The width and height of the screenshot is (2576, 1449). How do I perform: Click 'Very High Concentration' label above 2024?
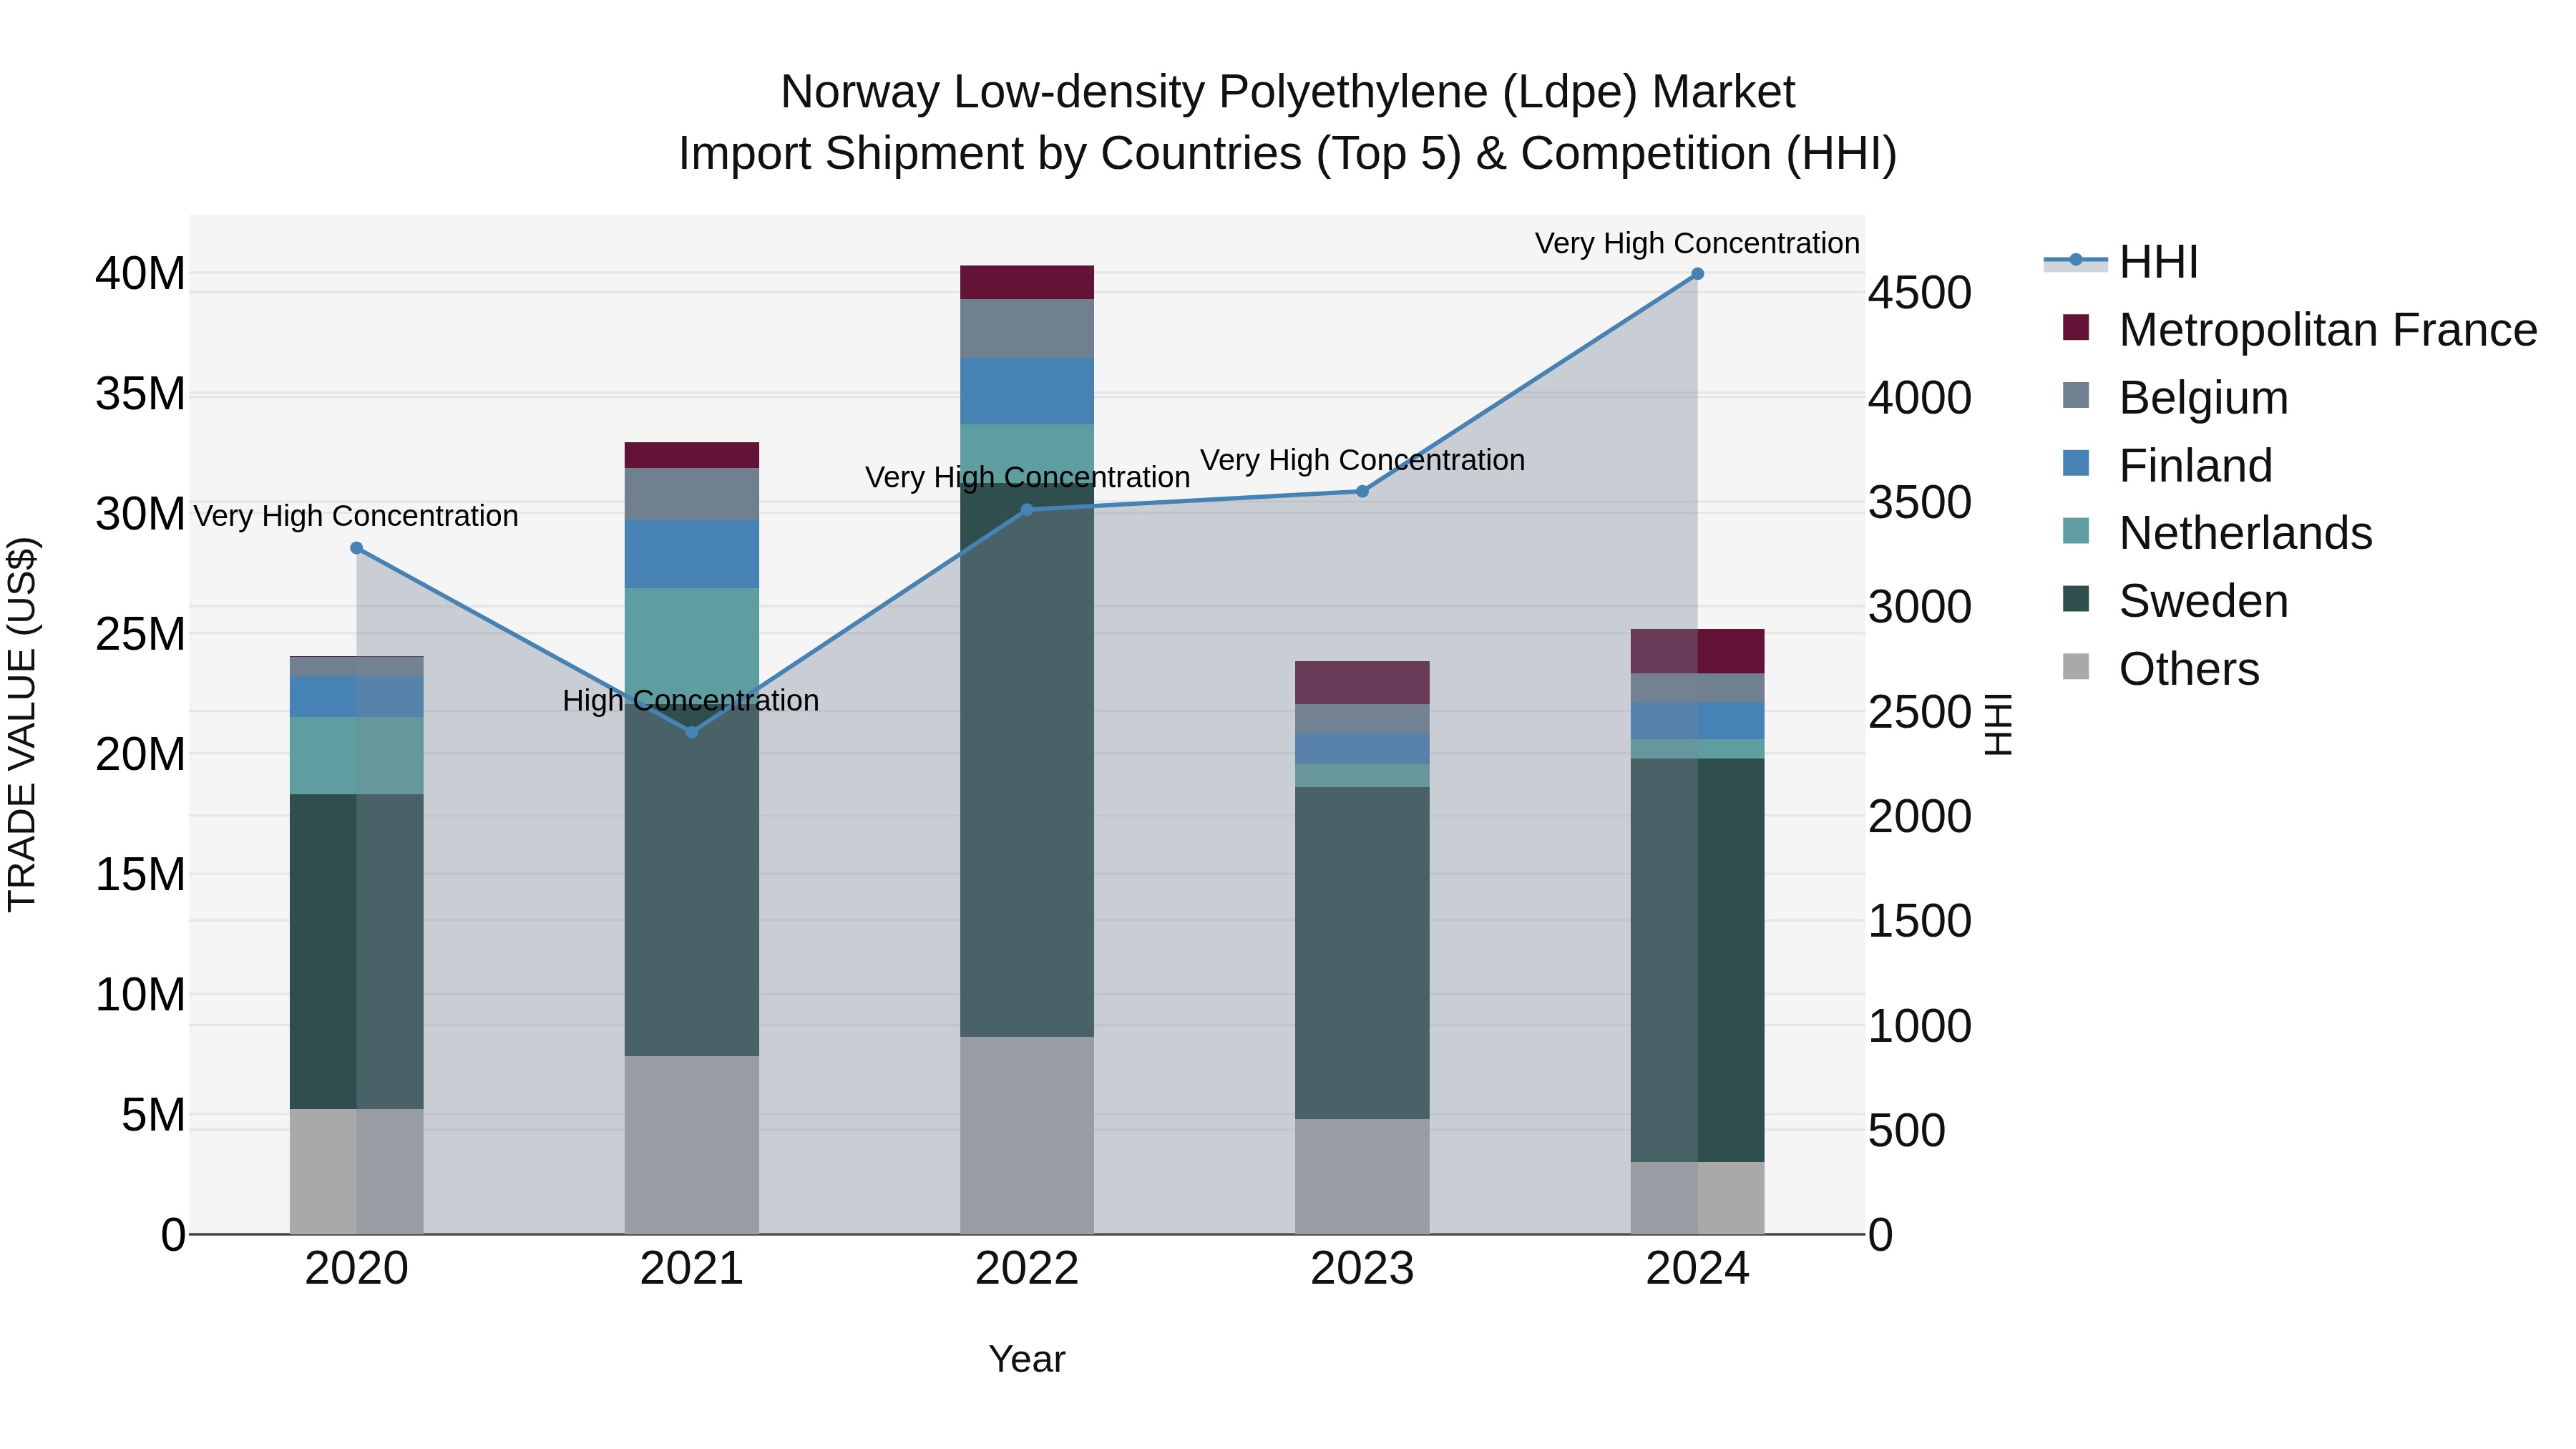tap(1697, 243)
